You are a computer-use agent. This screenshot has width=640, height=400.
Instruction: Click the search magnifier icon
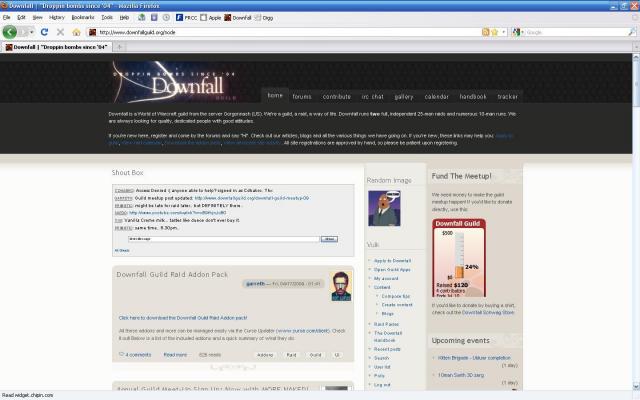[x=631, y=32]
